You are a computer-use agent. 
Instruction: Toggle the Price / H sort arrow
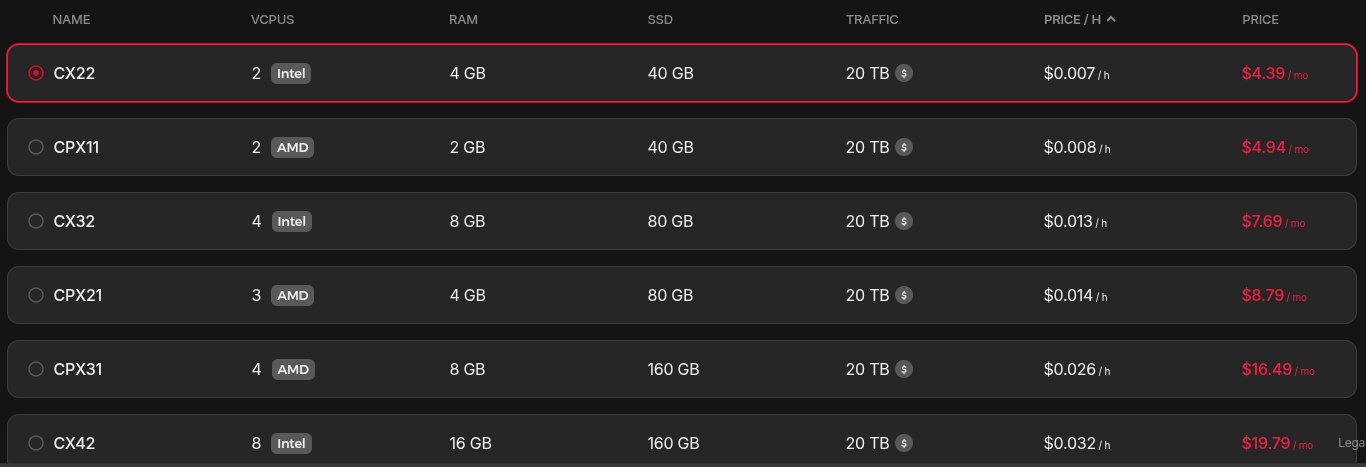click(1111, 19)
